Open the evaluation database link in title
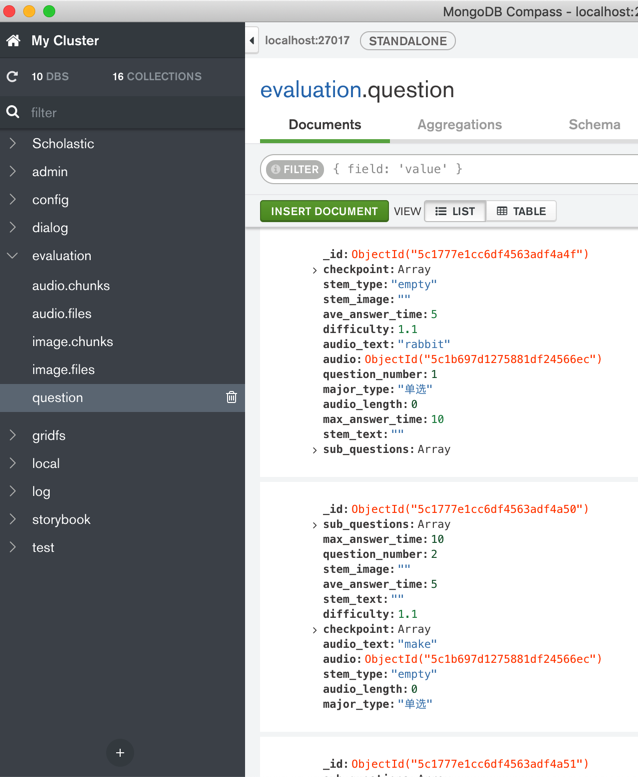Viewport: 638px width, 777px height. click(x=311, y=90)
